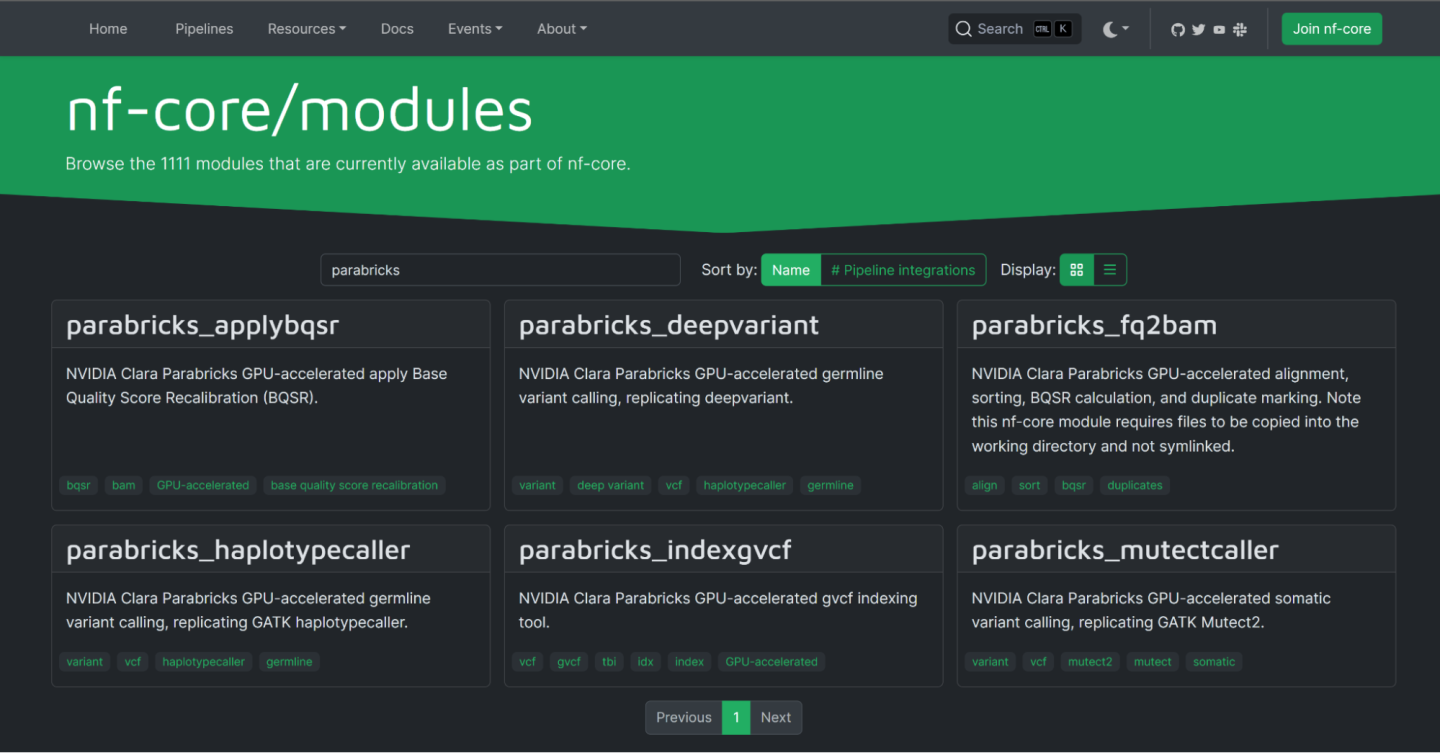
Task: Switch display to grid view icon
Action: (x=1076, y=269)
